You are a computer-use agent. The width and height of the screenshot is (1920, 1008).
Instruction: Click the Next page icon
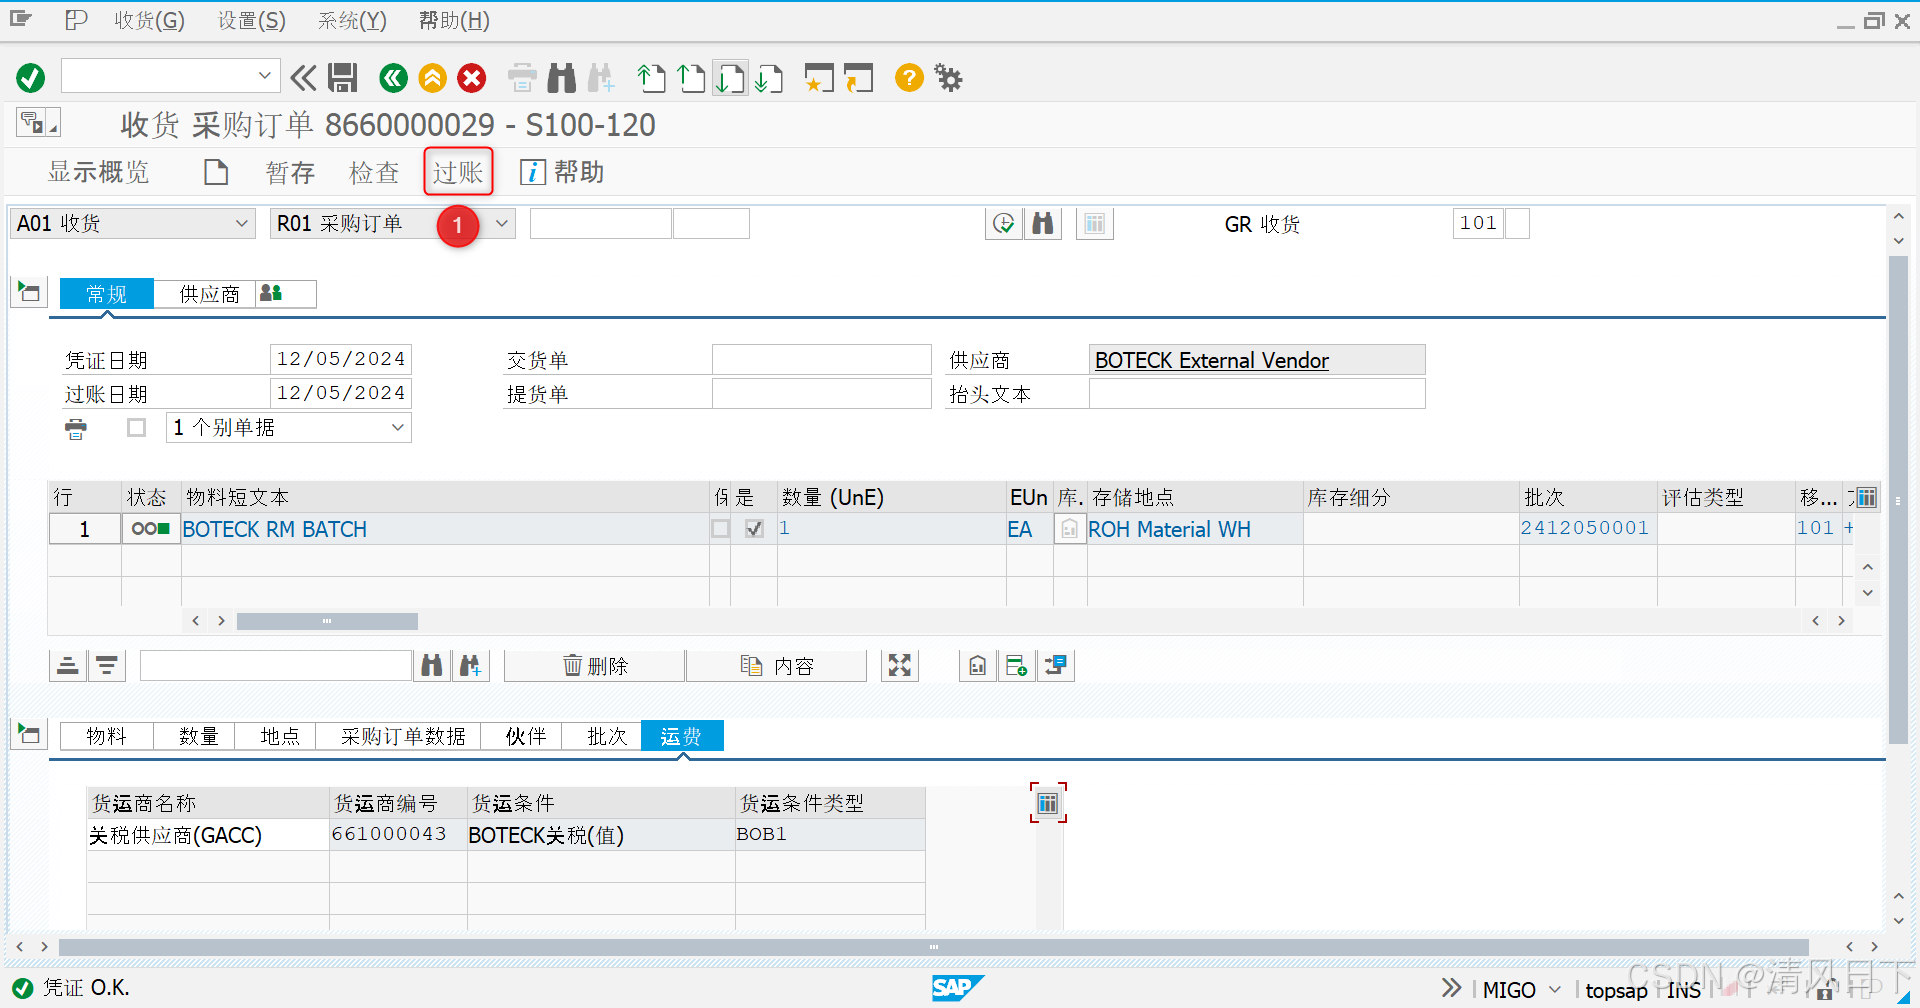(730, 77)
